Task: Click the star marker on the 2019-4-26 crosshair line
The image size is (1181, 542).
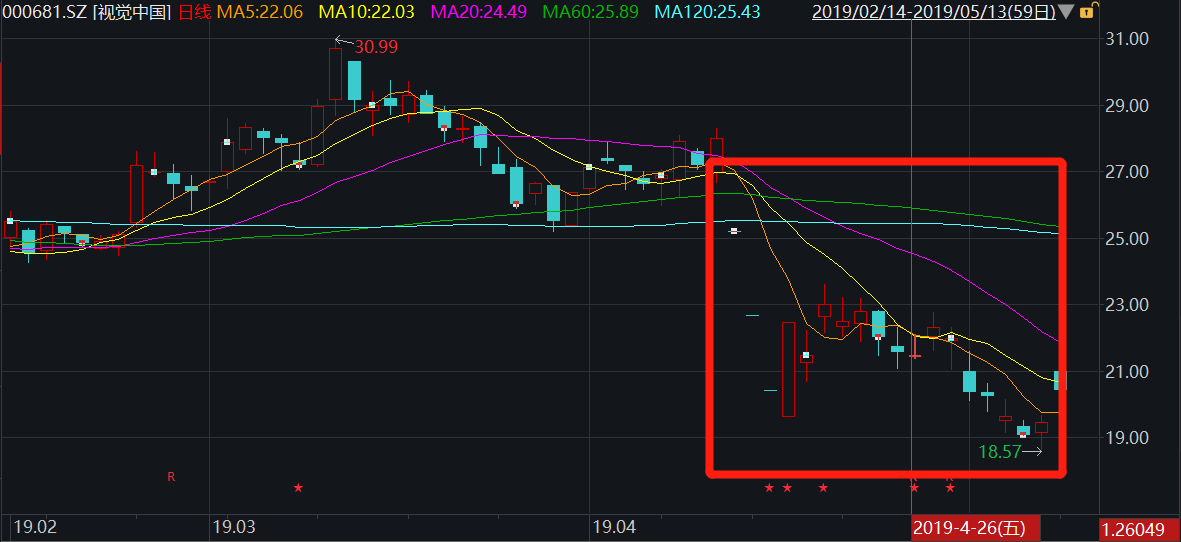Action: pyautogui.click(x=914, y=488)
